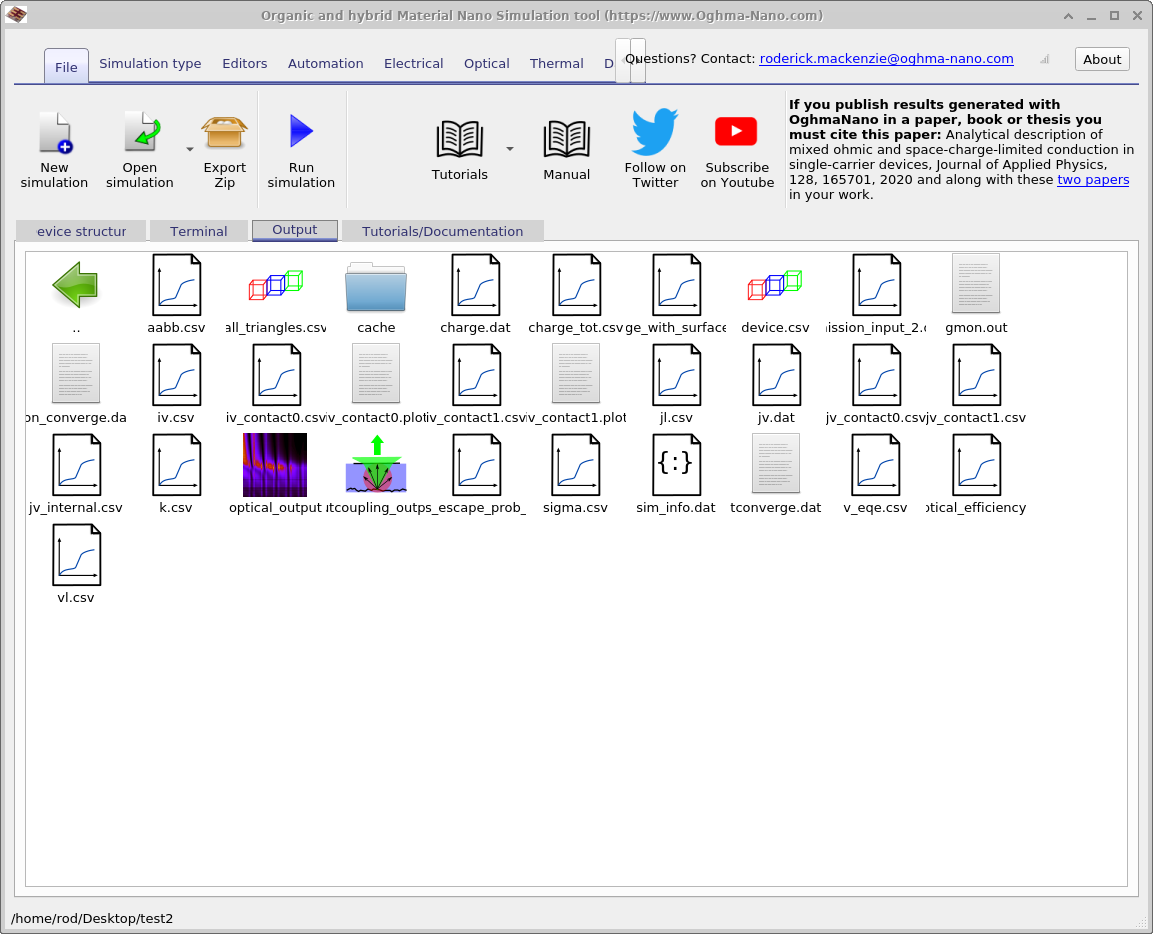
Task: Select the sim_info.dat JSON file icon
Action: coord(676,465)
